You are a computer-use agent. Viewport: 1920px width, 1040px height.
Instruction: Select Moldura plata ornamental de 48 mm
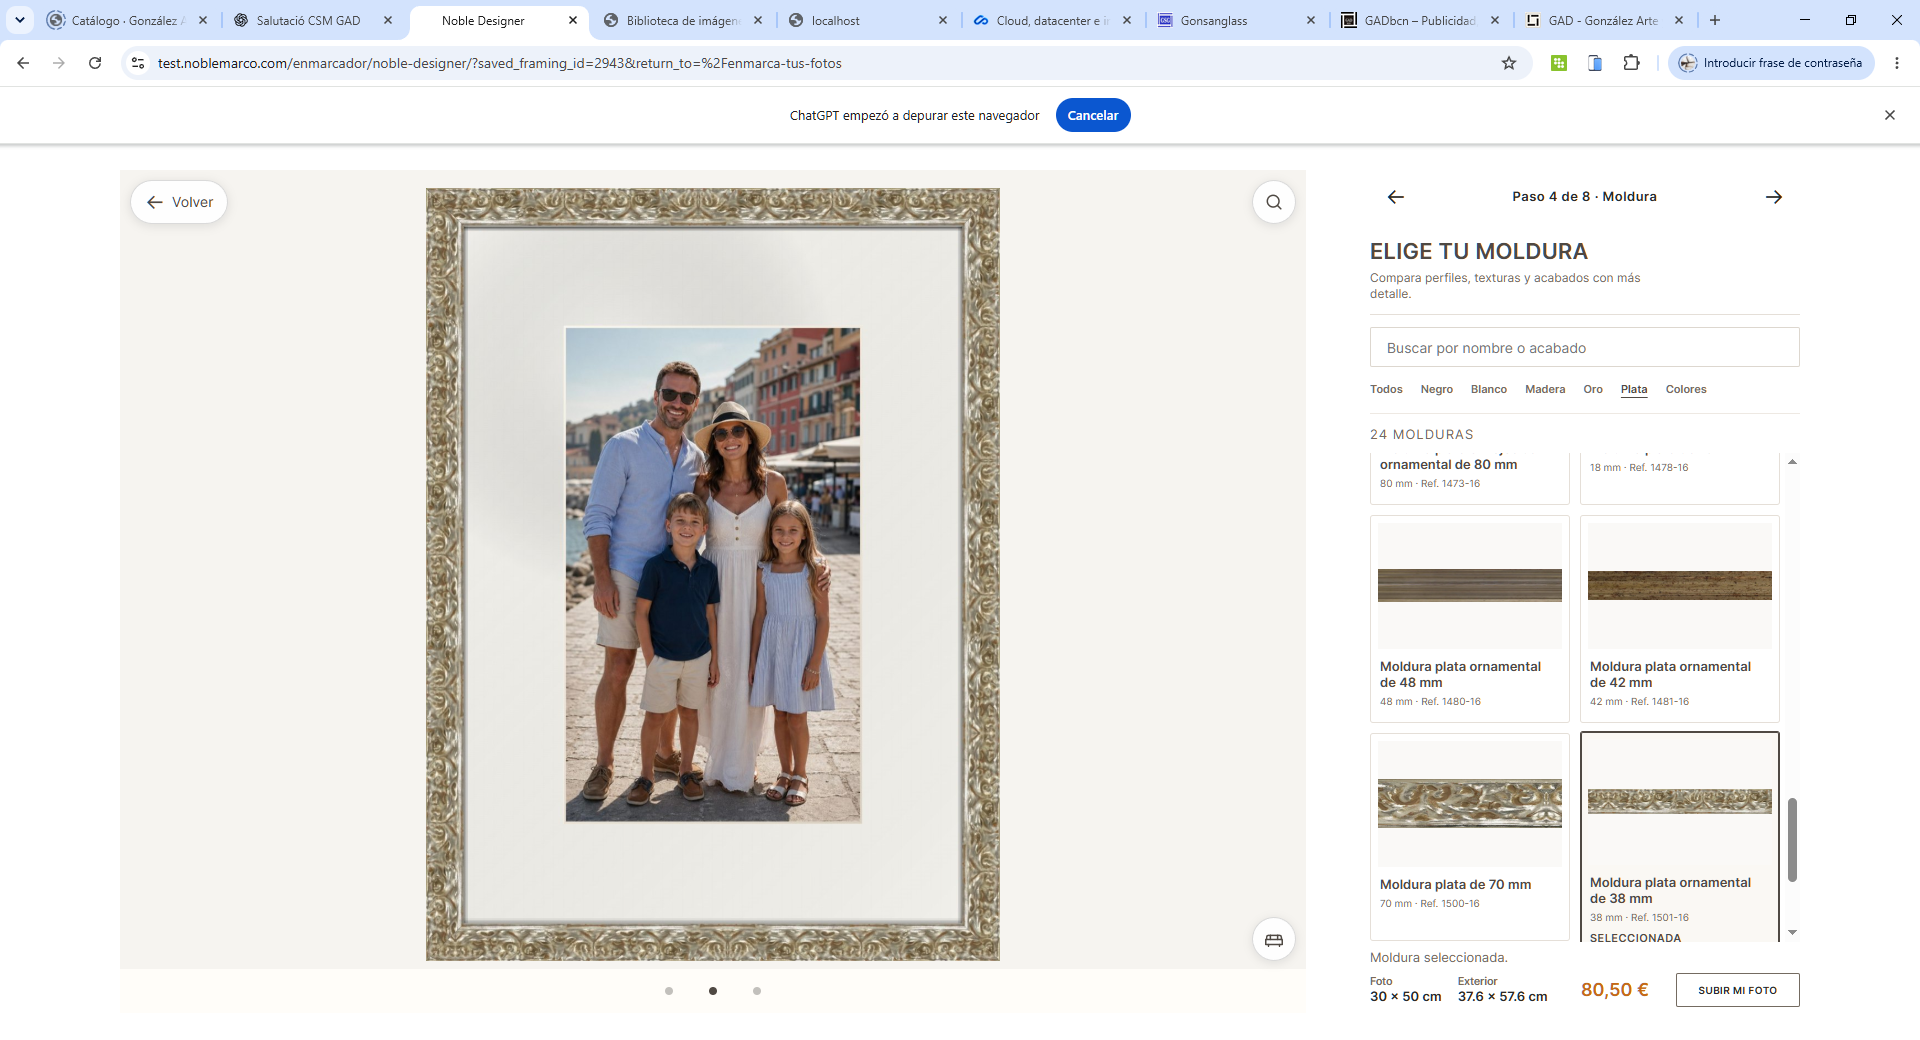(1469, 618)
